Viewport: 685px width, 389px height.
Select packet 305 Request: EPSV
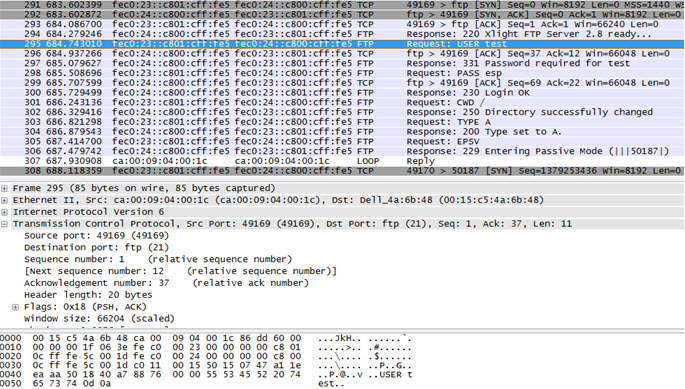coord(342,141)
